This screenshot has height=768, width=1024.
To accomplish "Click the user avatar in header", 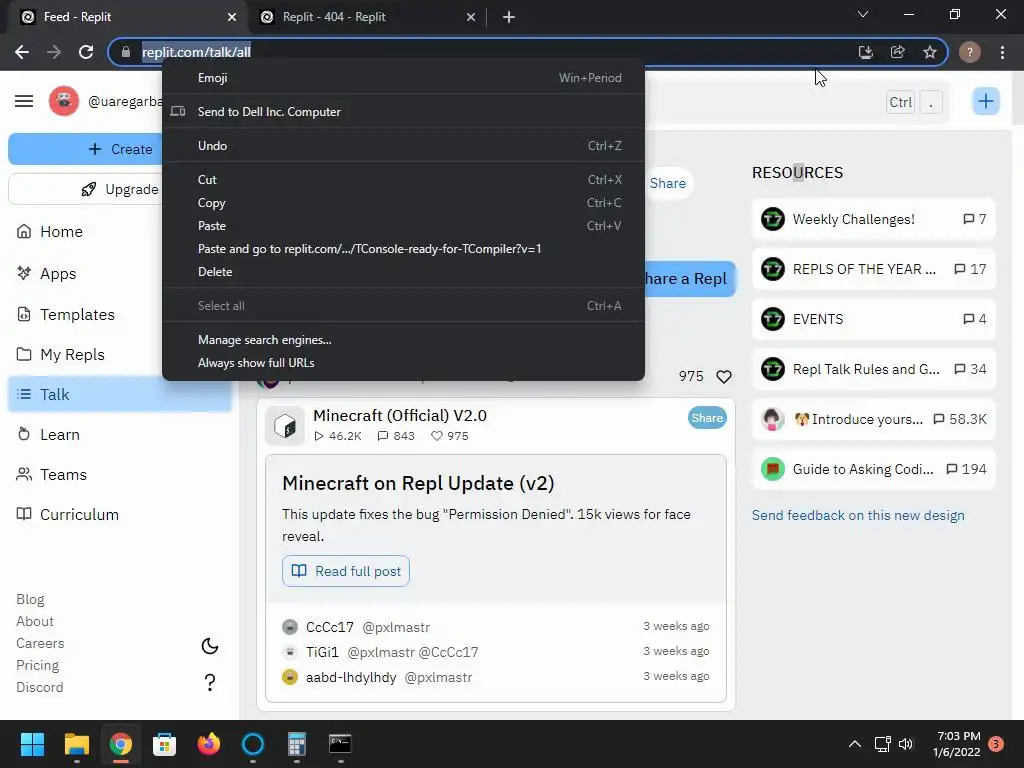I will [x=64, y=101].
